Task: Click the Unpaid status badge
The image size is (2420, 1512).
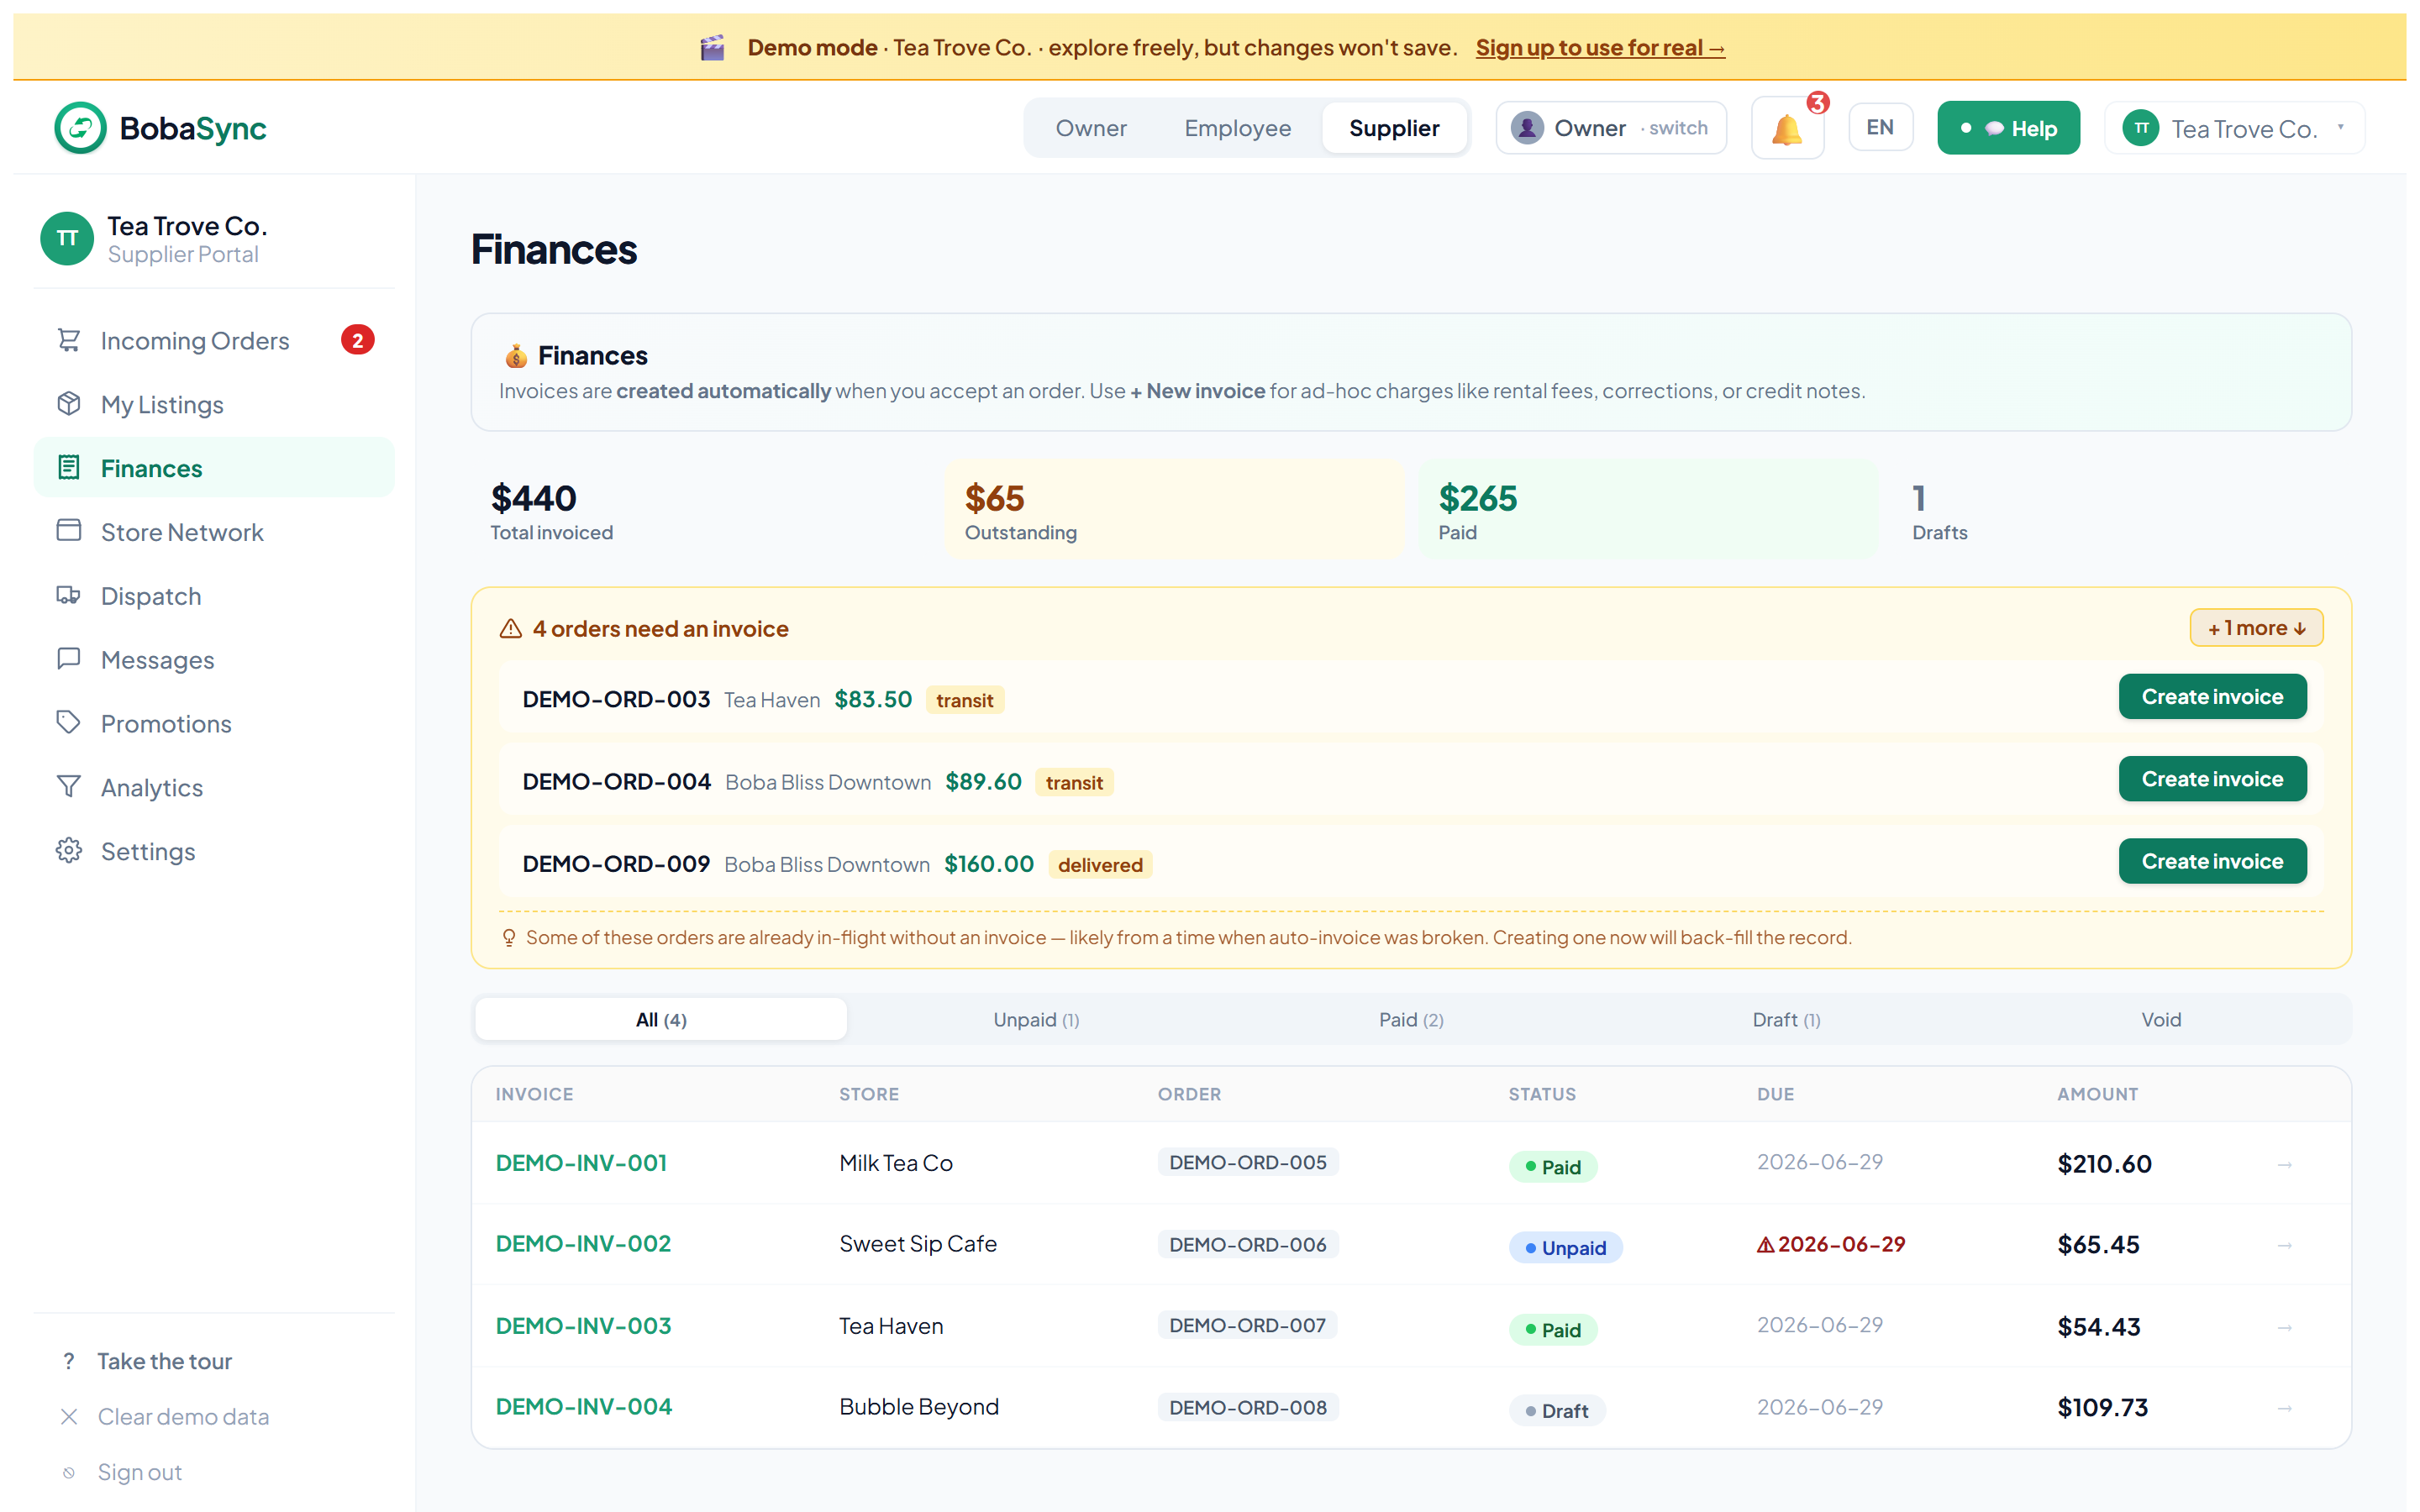Action: coord(1565,1248)
